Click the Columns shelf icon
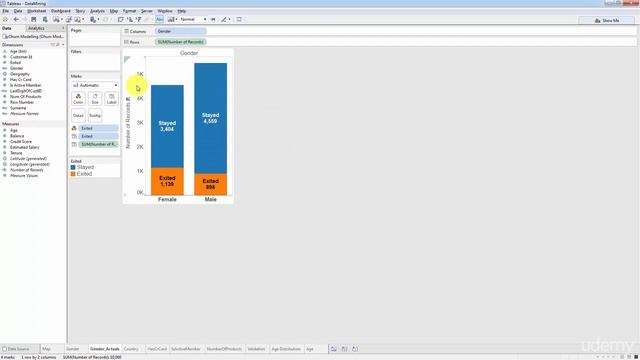This screenshot has width=640, height=360. pyautogui.click(x=127, y=31)
